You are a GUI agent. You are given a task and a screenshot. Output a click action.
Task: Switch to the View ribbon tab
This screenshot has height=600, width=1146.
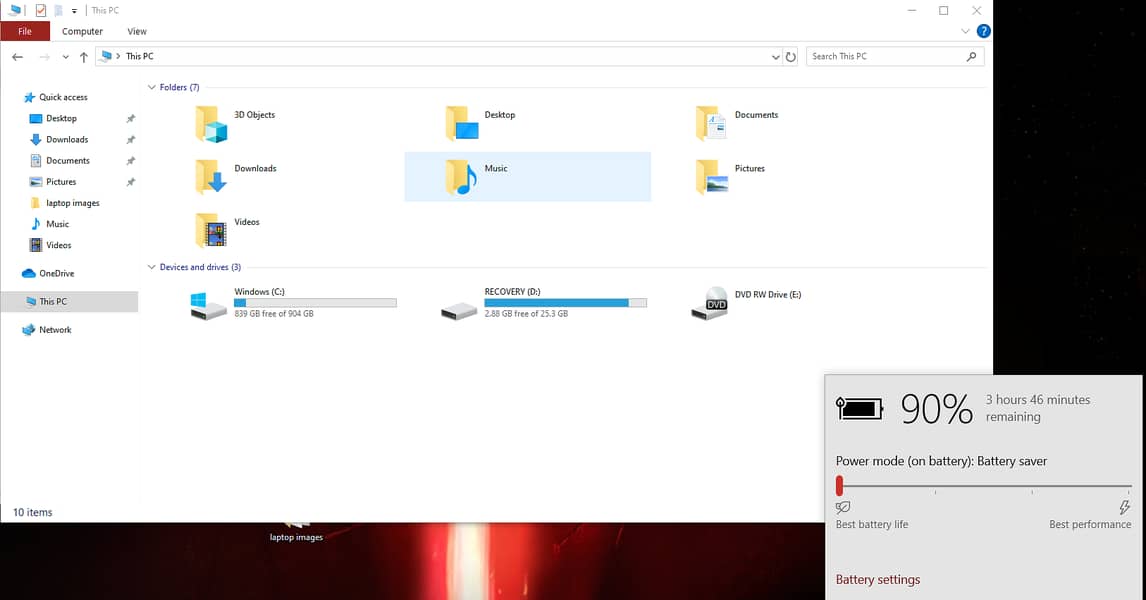(137, 32)
